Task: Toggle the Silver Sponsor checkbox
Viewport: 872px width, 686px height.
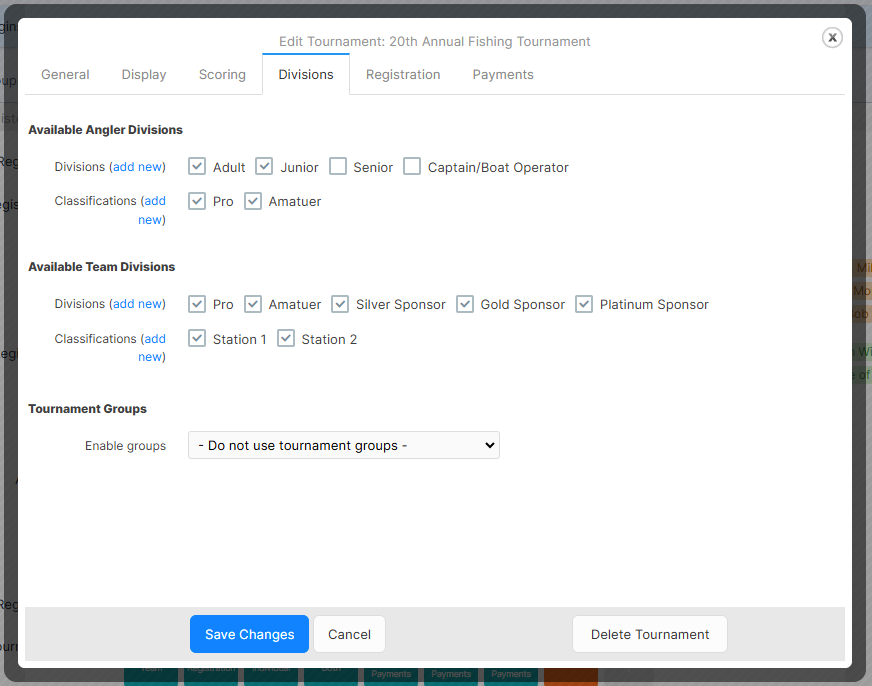Action: (340, 304)
